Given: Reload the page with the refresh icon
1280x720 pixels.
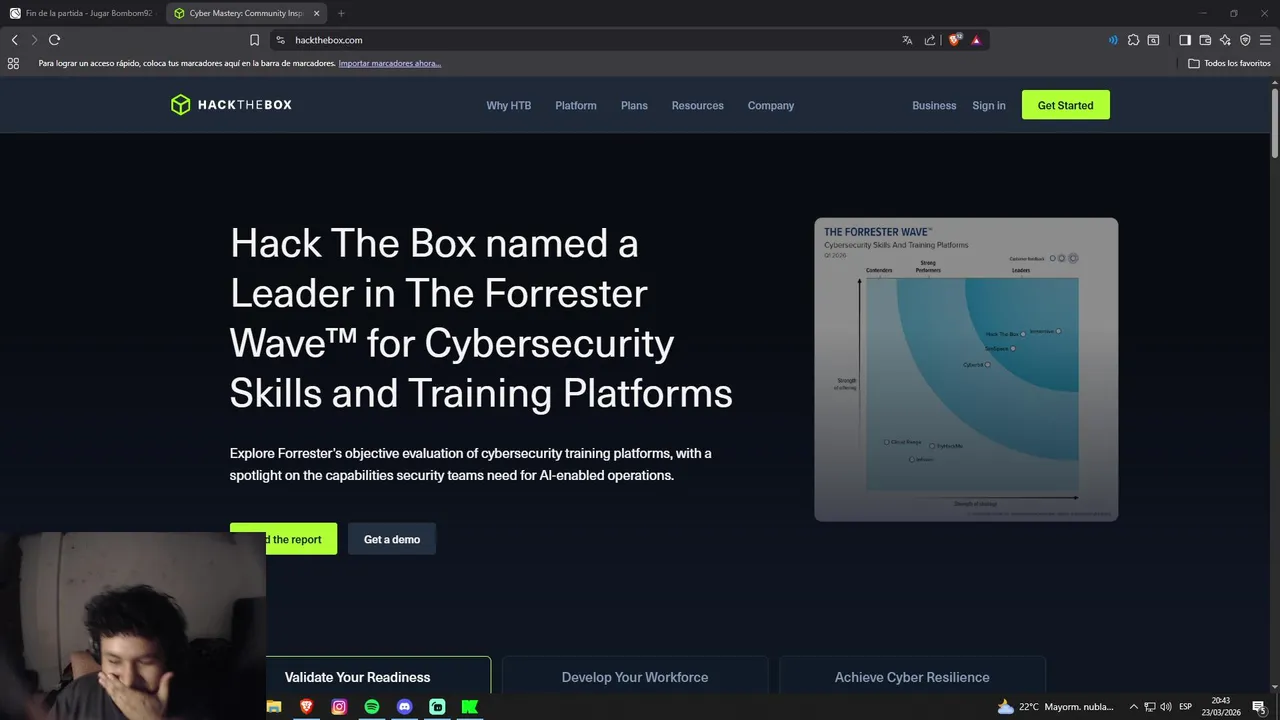Looking at the screenshot, I should coord(54,40).
